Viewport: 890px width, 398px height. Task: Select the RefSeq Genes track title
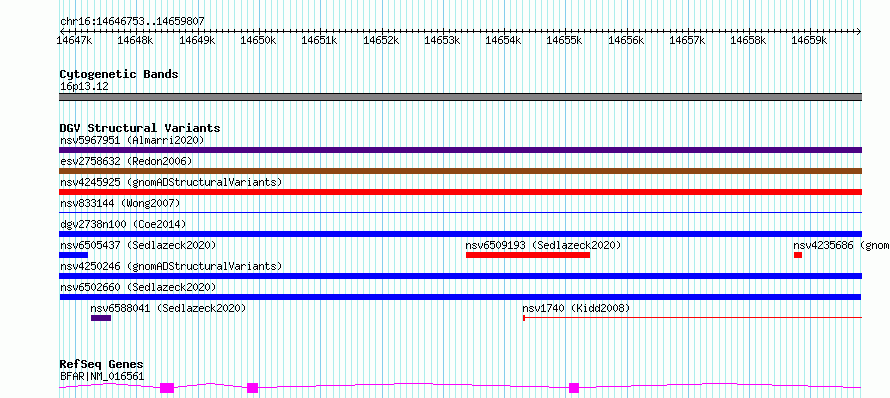pos(102,365)
